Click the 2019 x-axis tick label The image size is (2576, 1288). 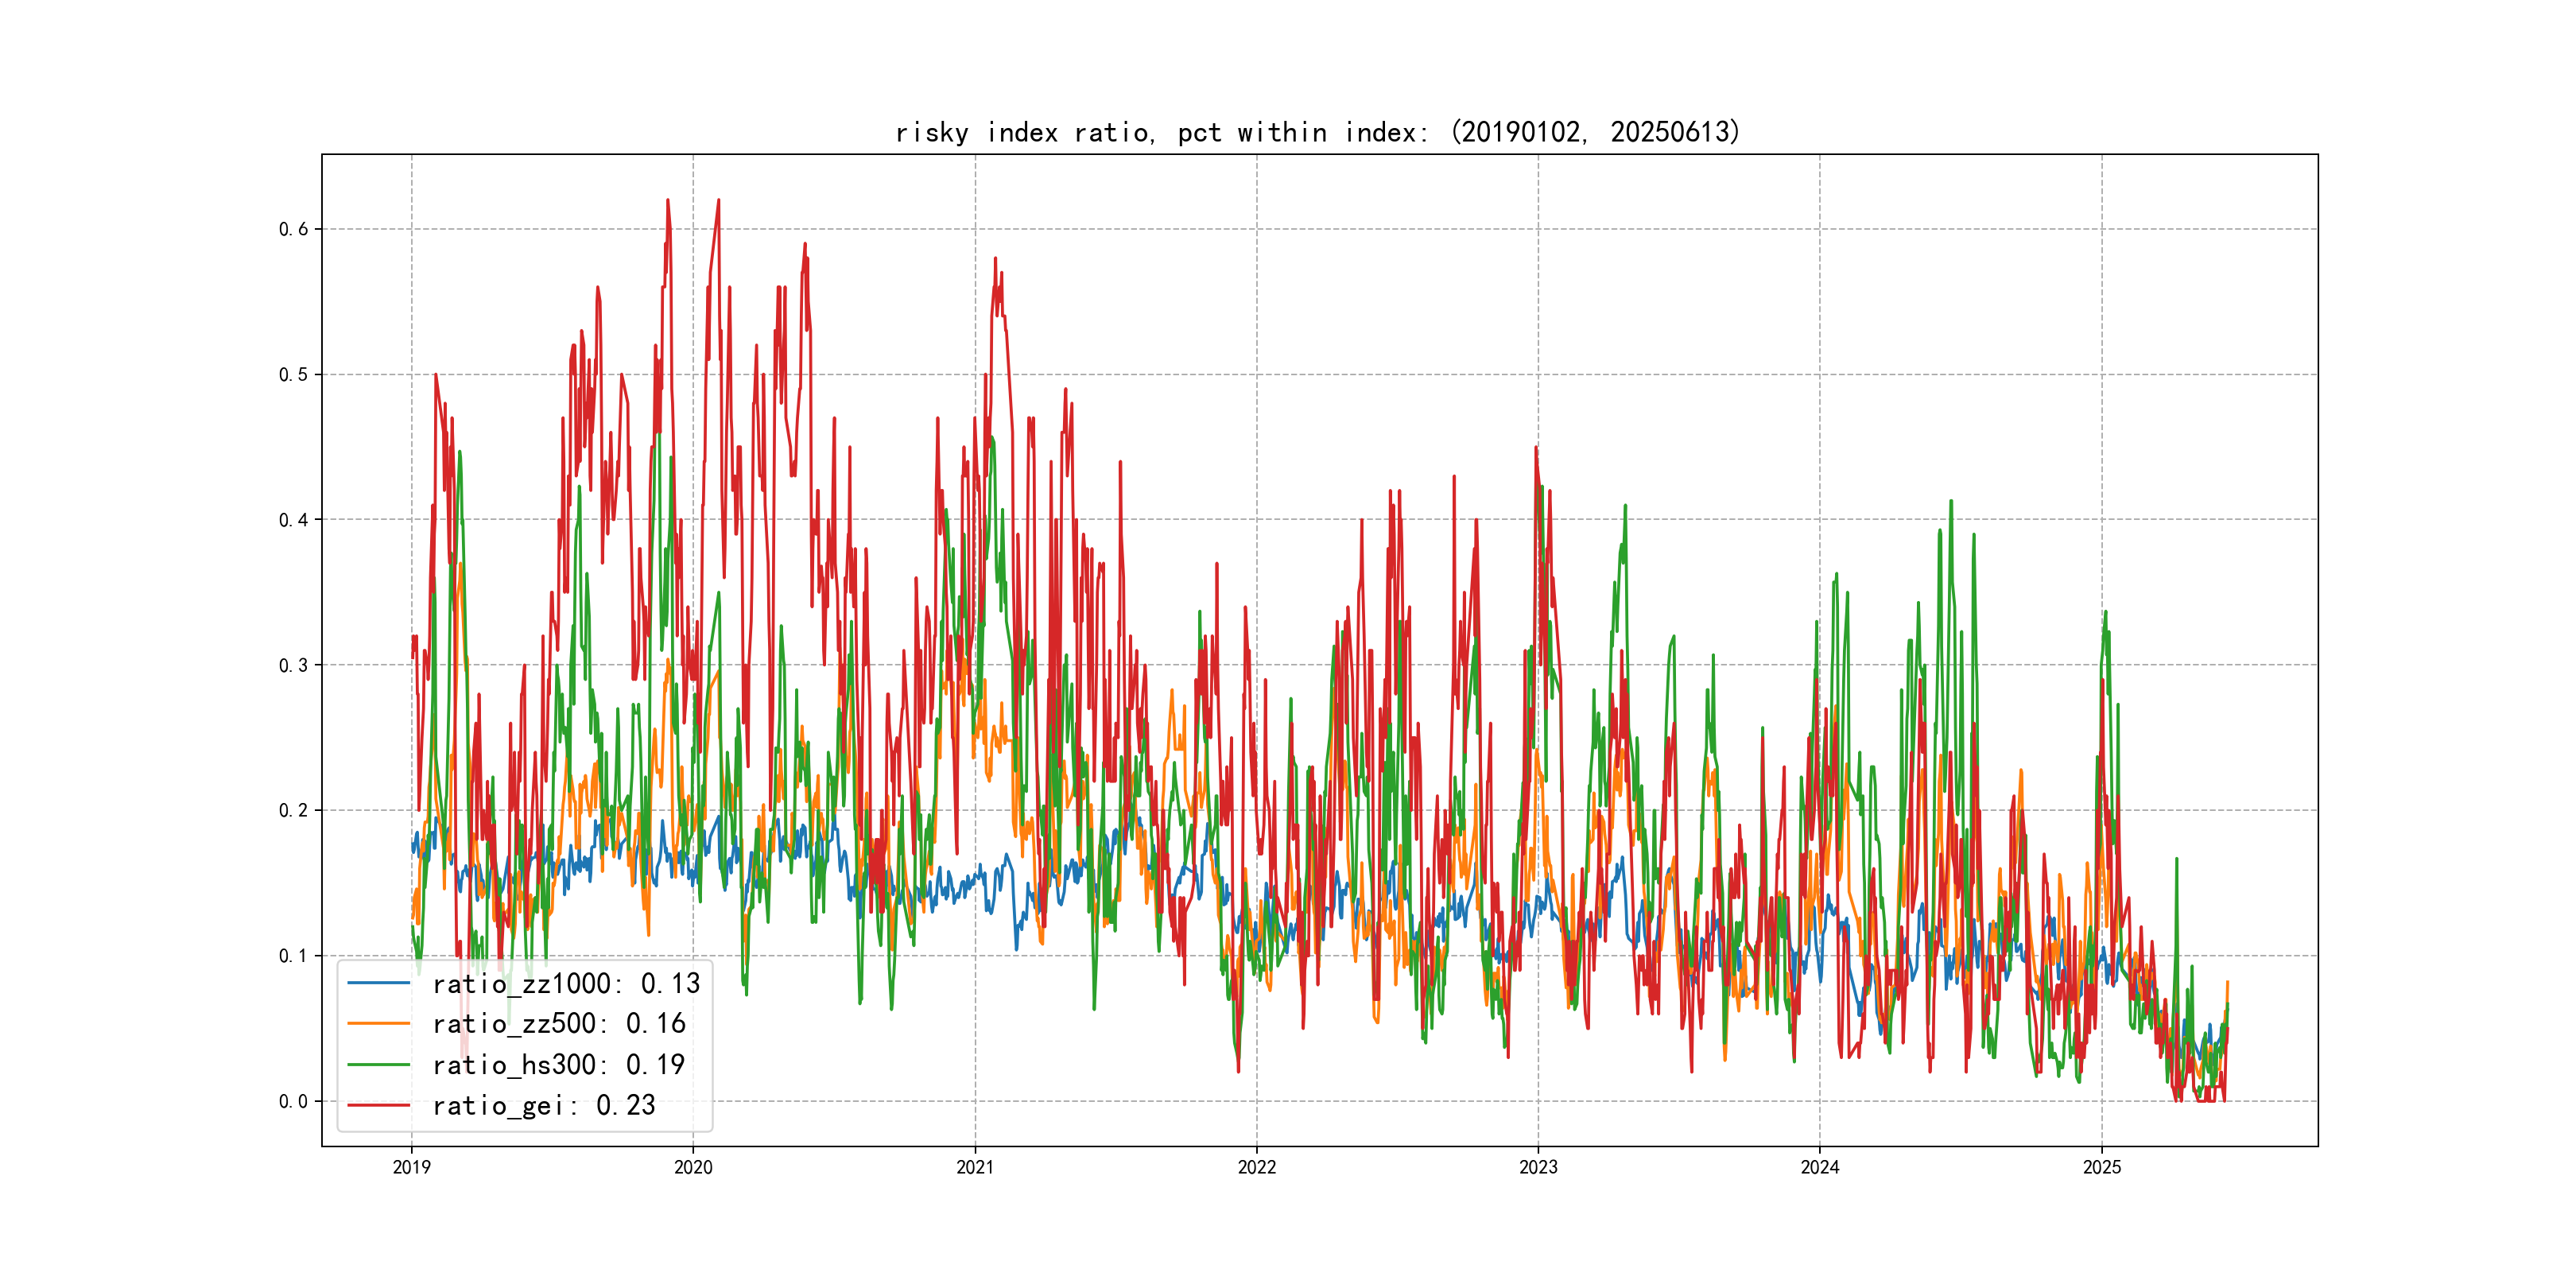(x=411, y=1167)
